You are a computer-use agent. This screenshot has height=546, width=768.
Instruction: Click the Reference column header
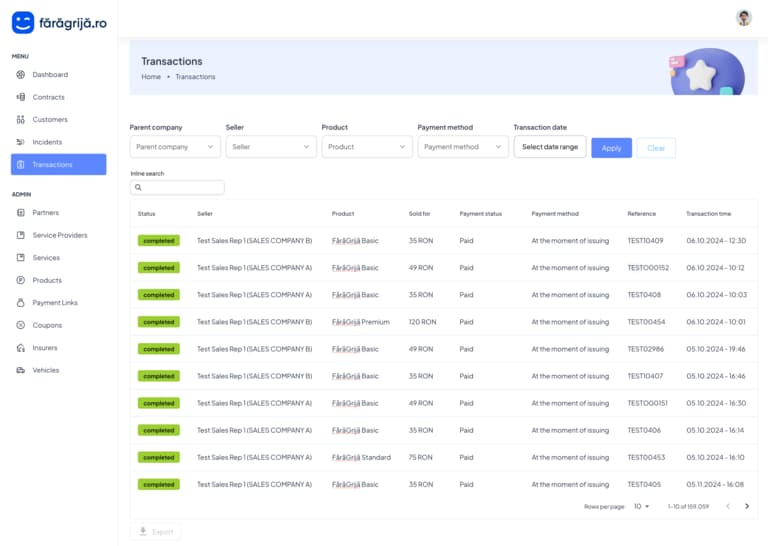point(642,214)
